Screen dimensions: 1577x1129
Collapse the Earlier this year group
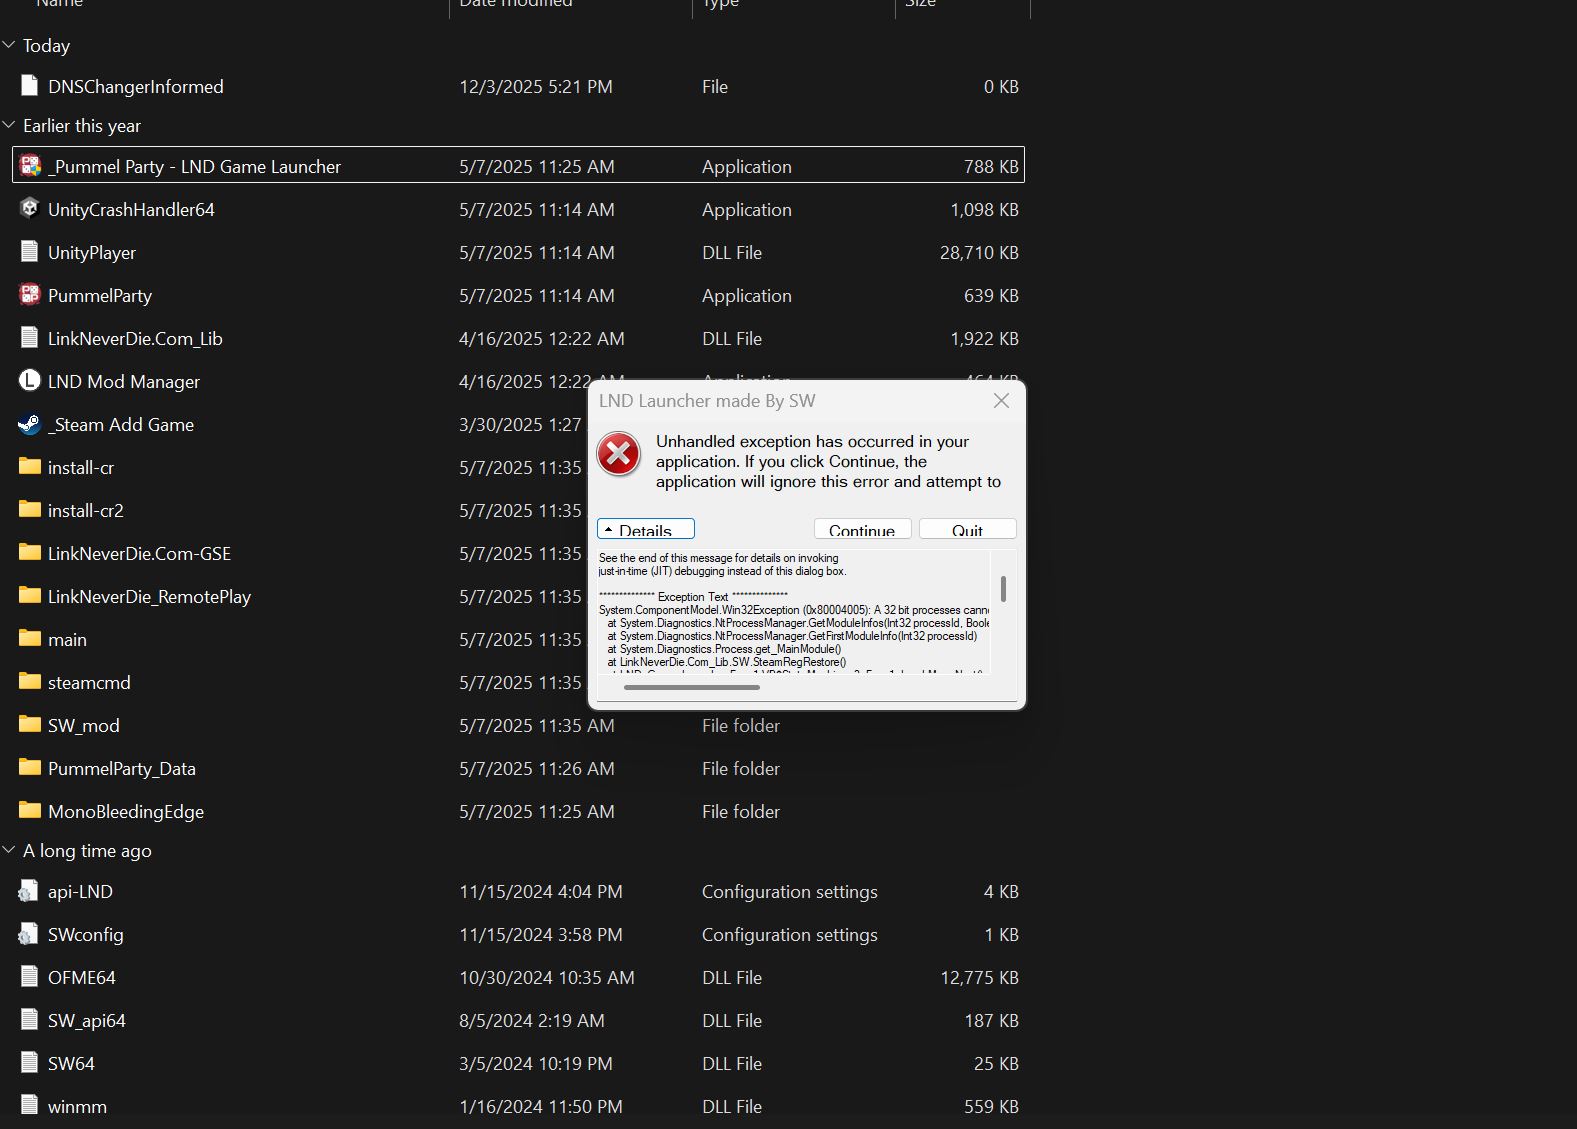pos(9,125)
